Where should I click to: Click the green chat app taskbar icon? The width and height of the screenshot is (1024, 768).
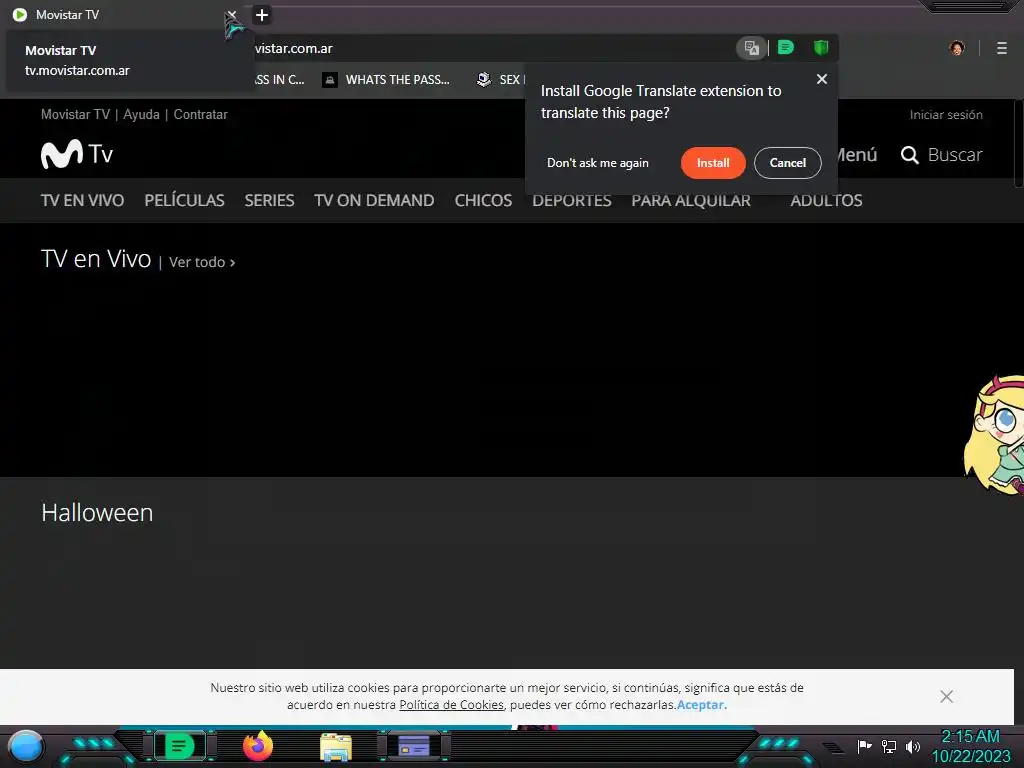click(x=179, y=746)
